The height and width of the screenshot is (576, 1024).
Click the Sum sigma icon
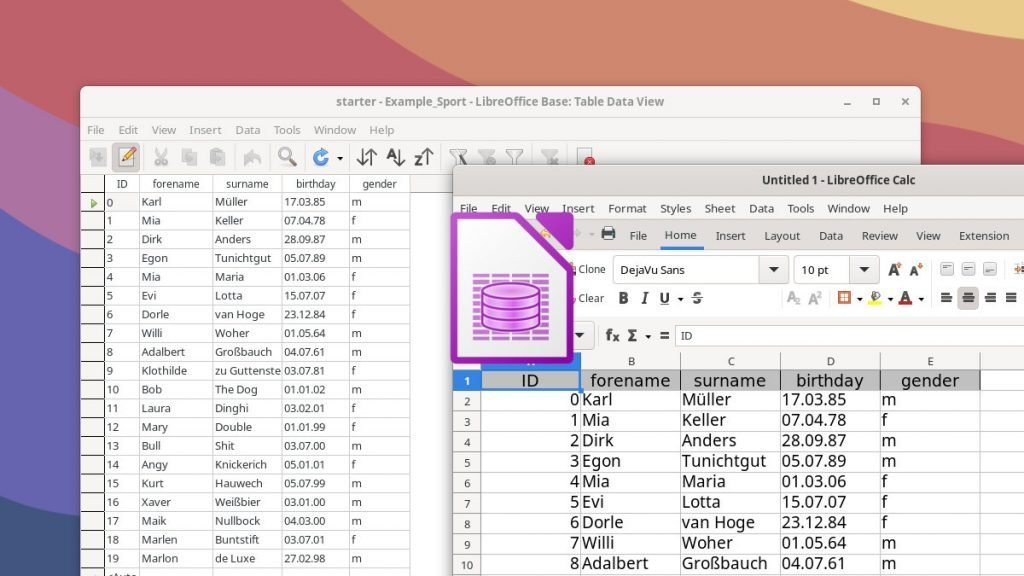[632, 335]
